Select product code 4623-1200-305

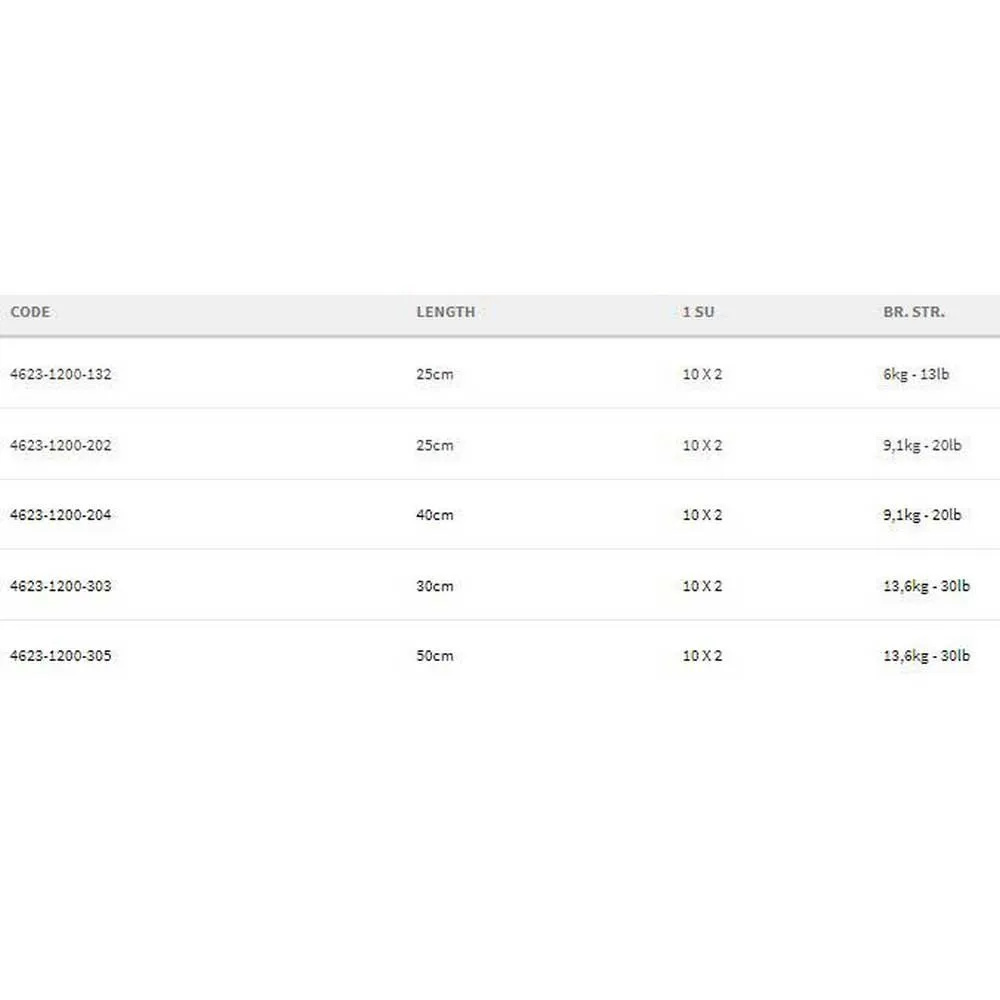tap(60, 656)
